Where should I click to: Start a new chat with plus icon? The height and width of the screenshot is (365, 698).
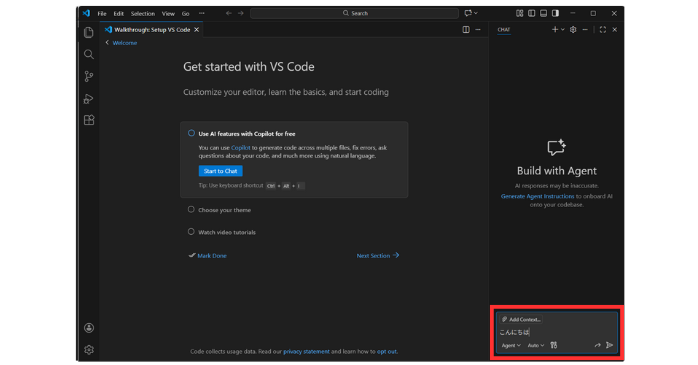555,30
